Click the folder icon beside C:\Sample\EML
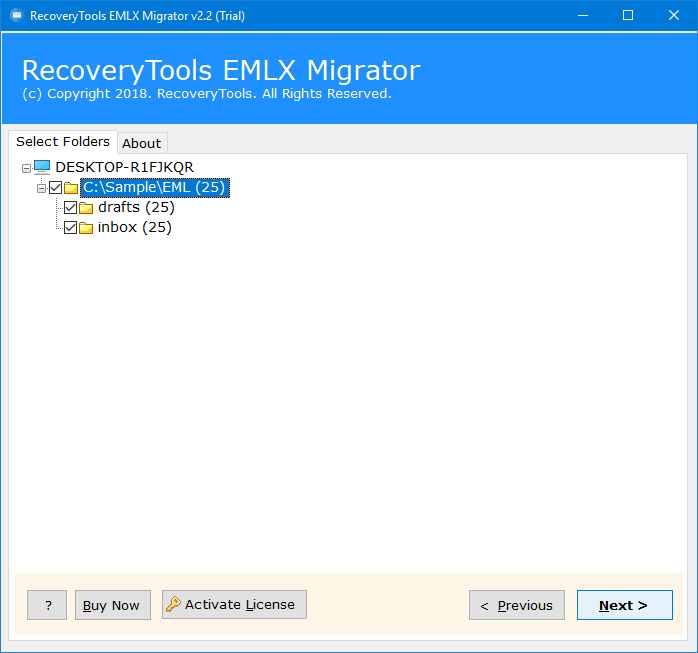This screenshot has width=698, height=653. pyautogui.click(x=71, y=188)
